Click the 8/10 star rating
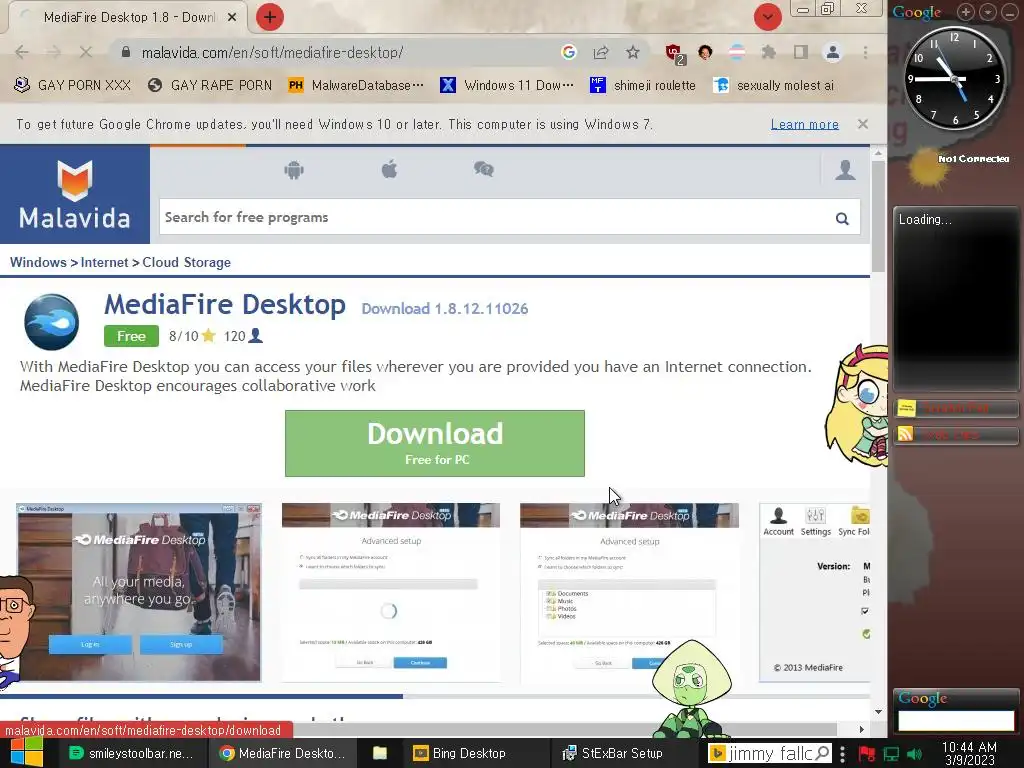1024x768 pixels. tap(192, 336)
